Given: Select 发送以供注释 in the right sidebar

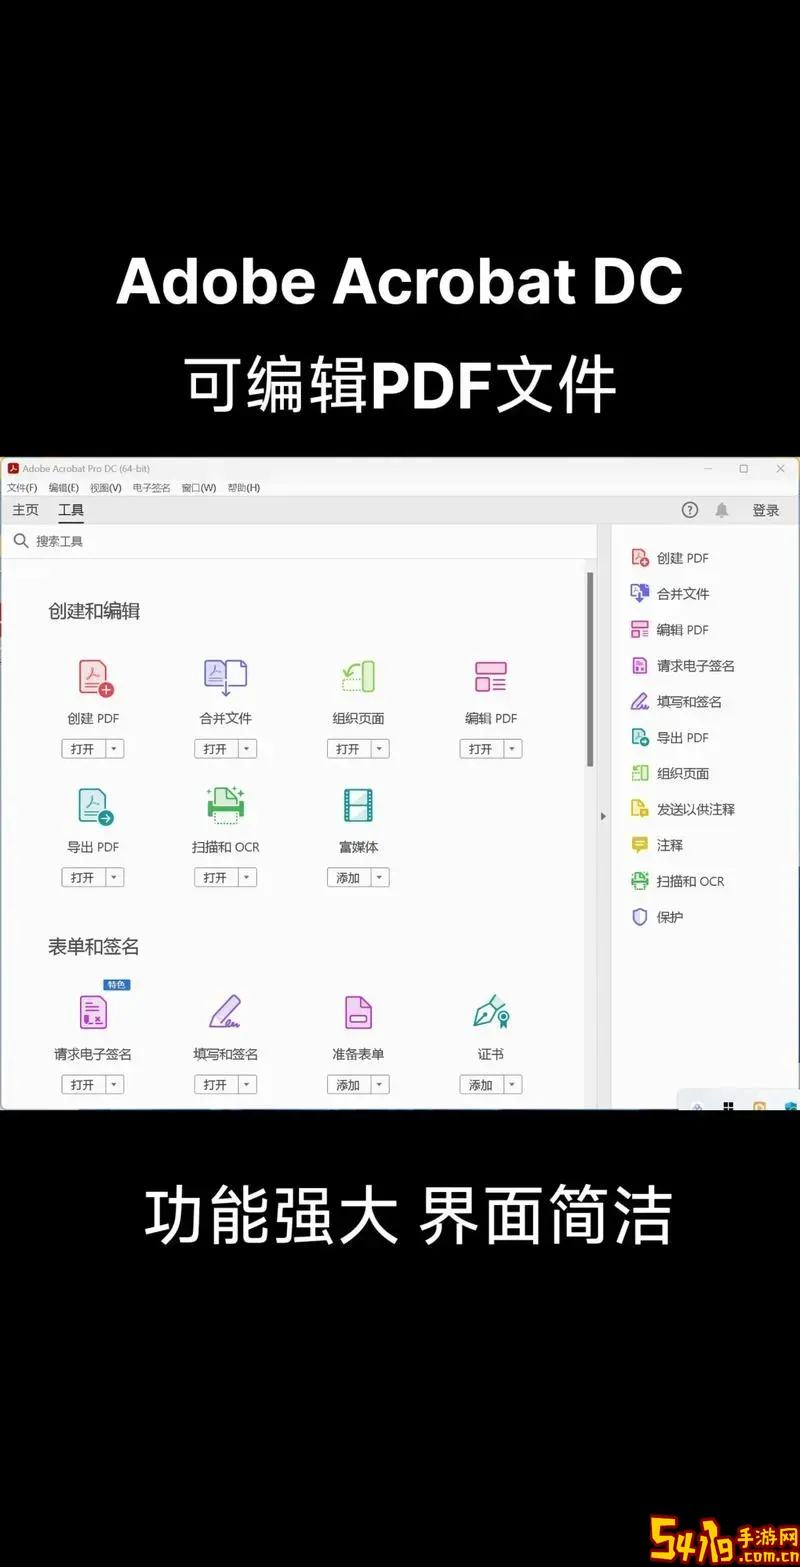Looking at the screenshot, I should click(x=683, y=809).
